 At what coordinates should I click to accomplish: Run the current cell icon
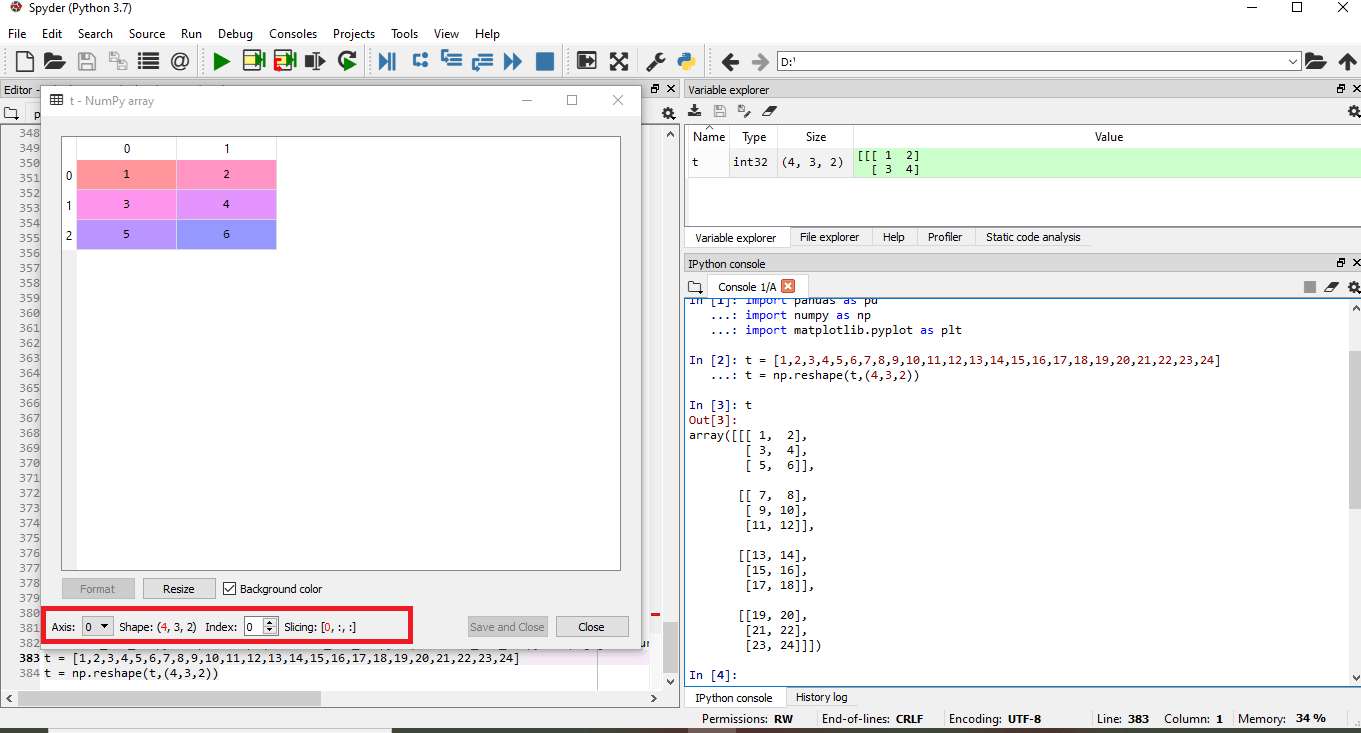(x=253, y=62)
